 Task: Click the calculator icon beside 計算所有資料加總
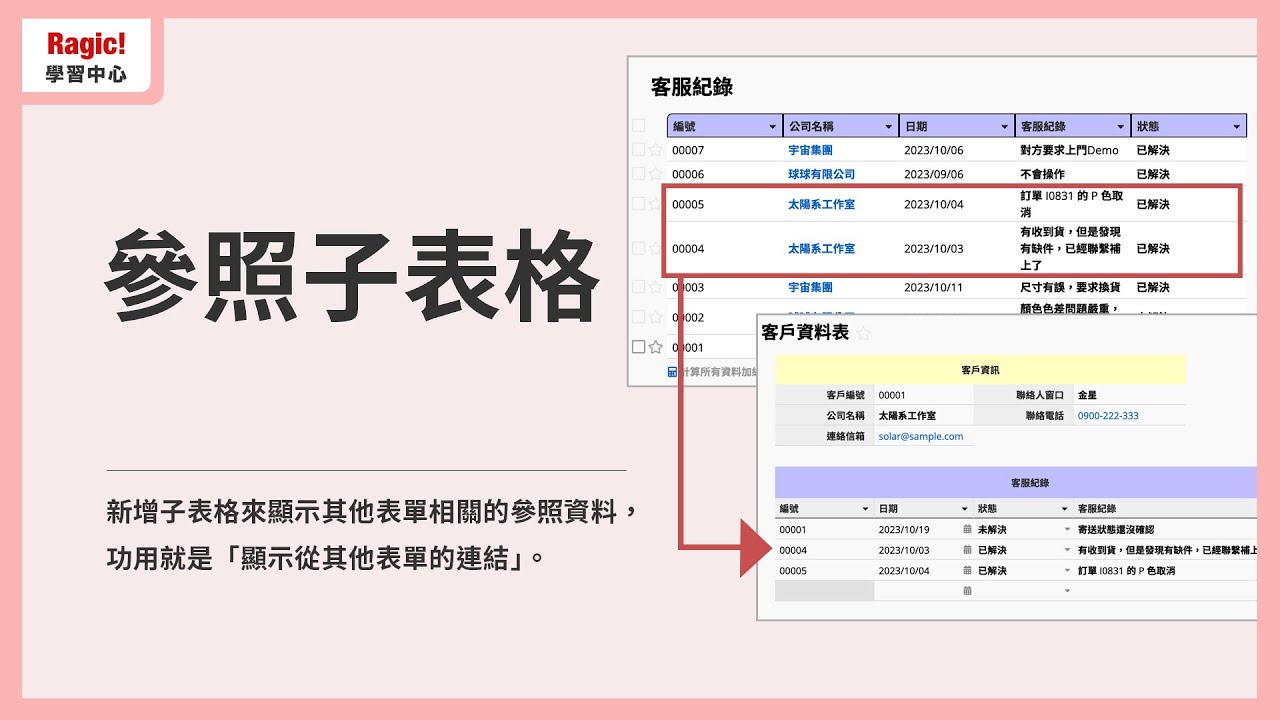pyautogui.click(x=672, y=372)
